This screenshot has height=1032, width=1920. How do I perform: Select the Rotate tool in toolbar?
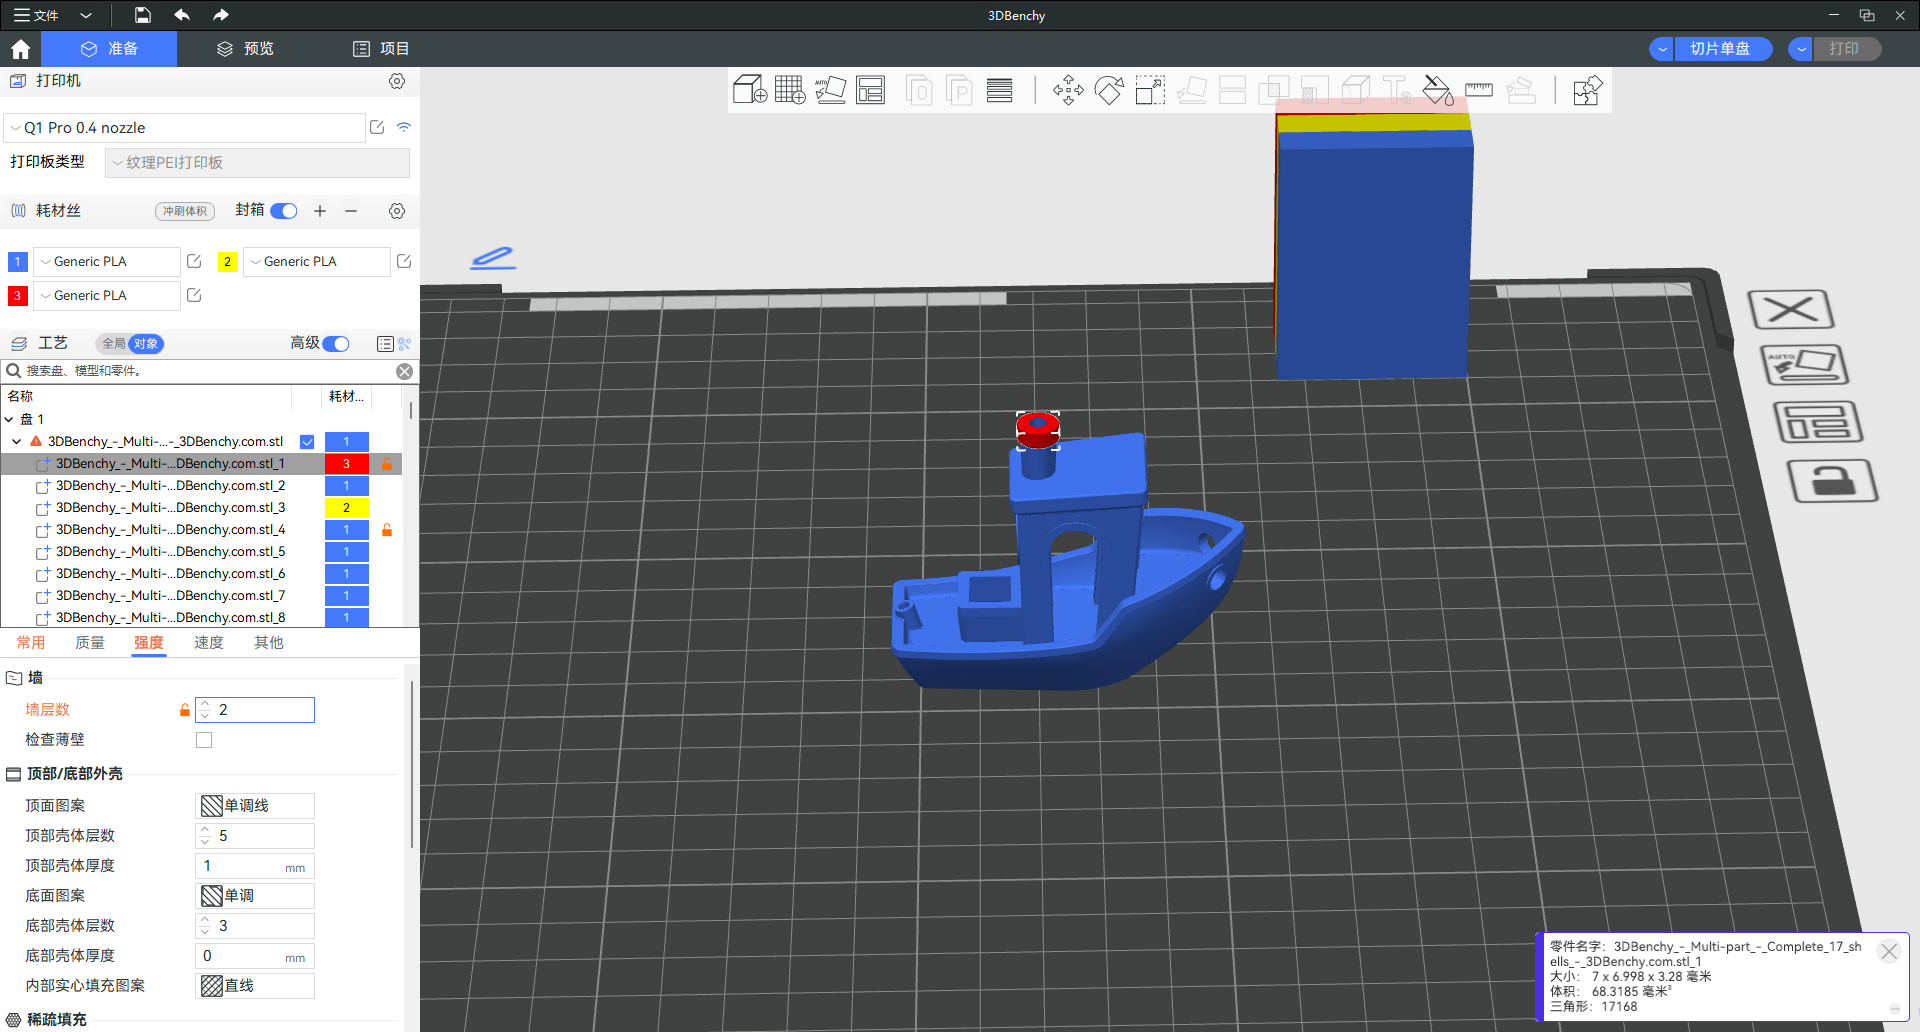[1109, 90]
